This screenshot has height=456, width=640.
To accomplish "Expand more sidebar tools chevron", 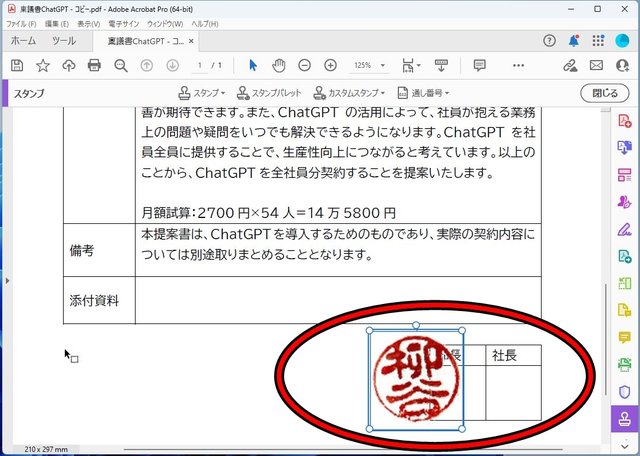I will pyautogui.click(x=624, y=446).
